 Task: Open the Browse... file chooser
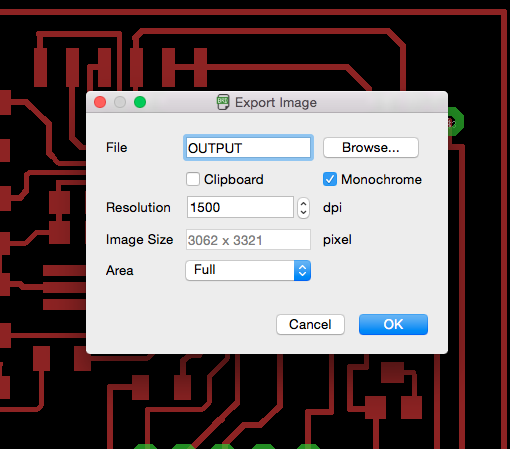(x=371, y=147)
